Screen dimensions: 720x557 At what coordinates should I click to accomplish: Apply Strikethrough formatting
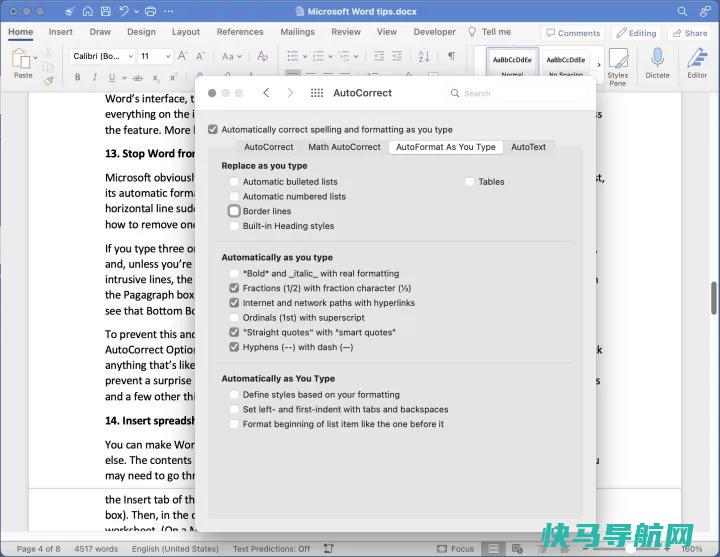pos(138,78)
